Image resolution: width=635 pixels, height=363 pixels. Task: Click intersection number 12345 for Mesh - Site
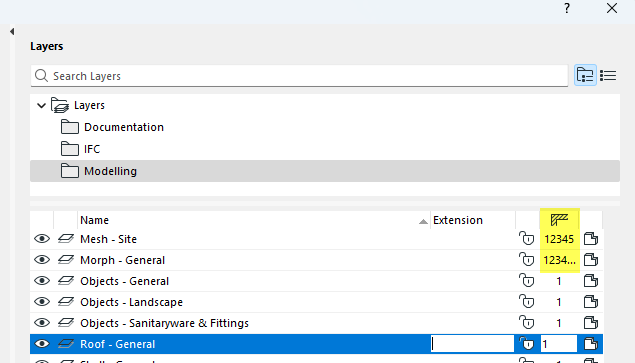[x=559, y=239]
